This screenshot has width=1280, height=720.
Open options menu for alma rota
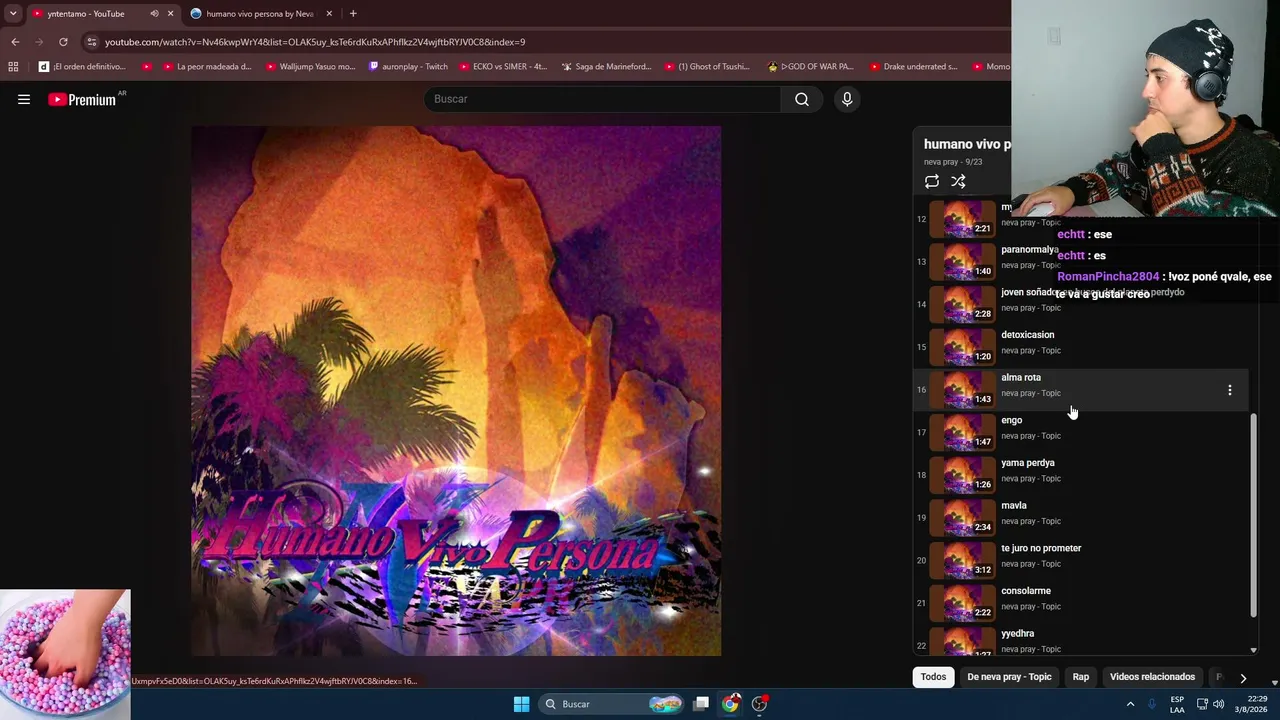click(x=1230, y=390)
